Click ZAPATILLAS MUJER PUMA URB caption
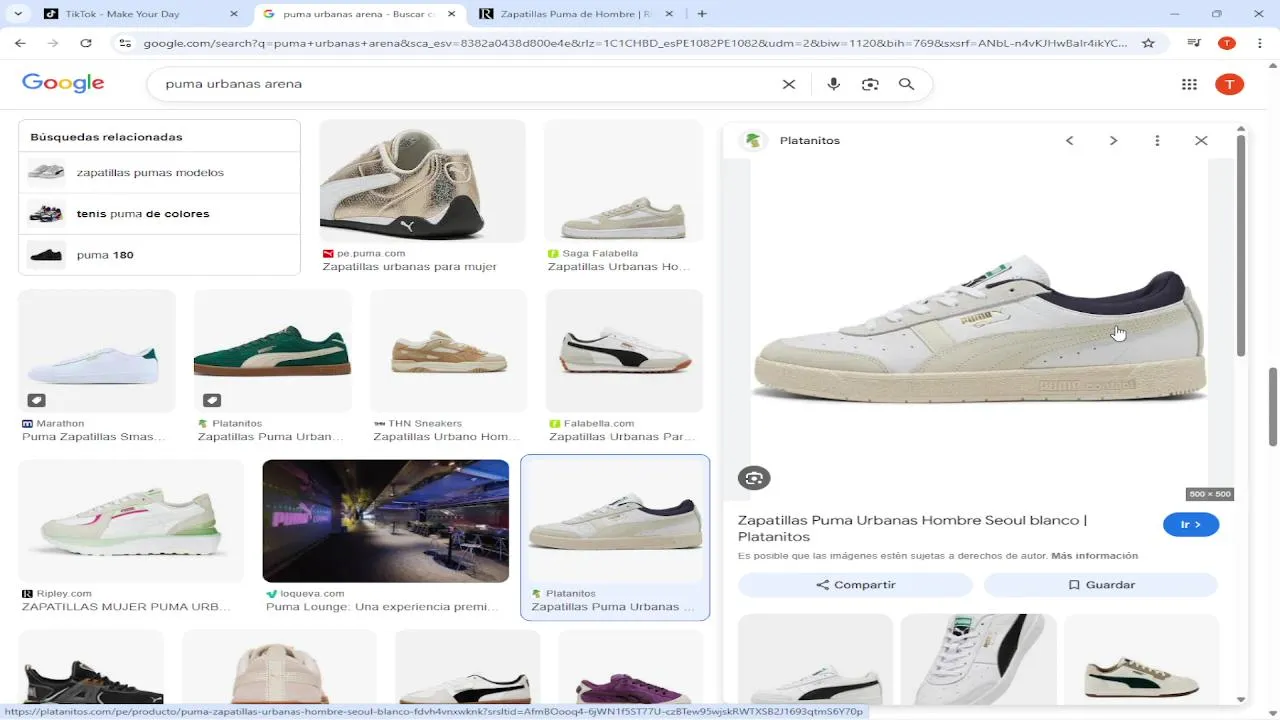The width and height of the screenshot is (1280, 720). (x=126, y=607)
